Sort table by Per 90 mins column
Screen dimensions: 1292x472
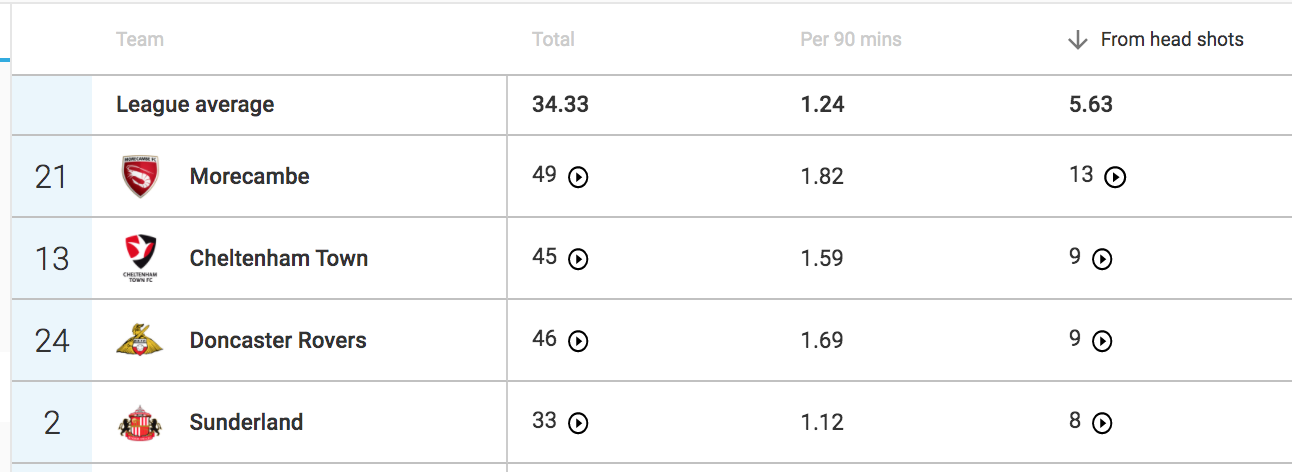coord(851,40)
